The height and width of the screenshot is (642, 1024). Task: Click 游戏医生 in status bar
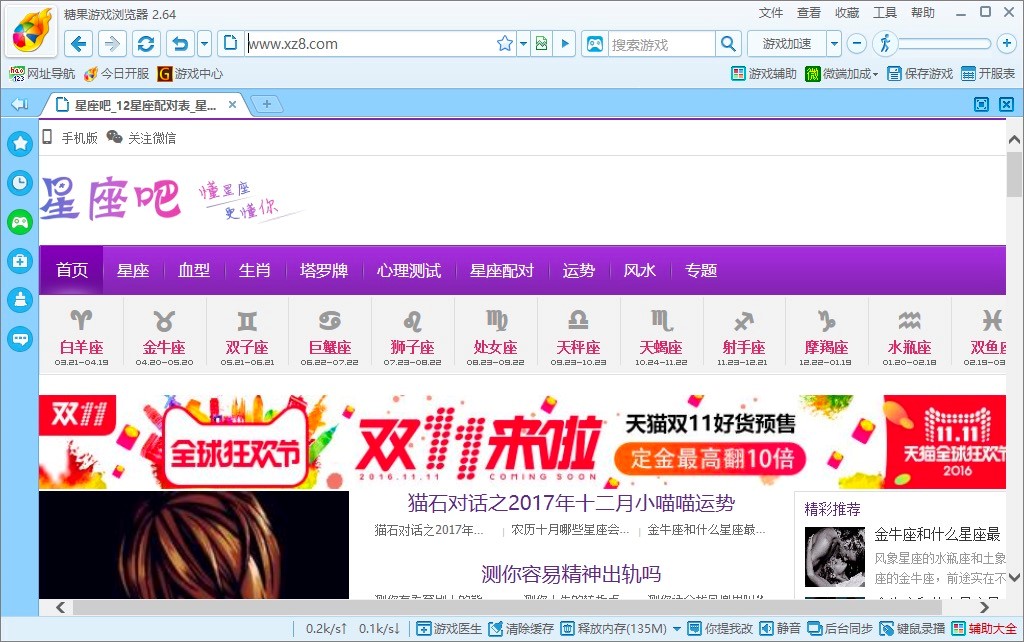pyautogui.click(x=449, y=628)
